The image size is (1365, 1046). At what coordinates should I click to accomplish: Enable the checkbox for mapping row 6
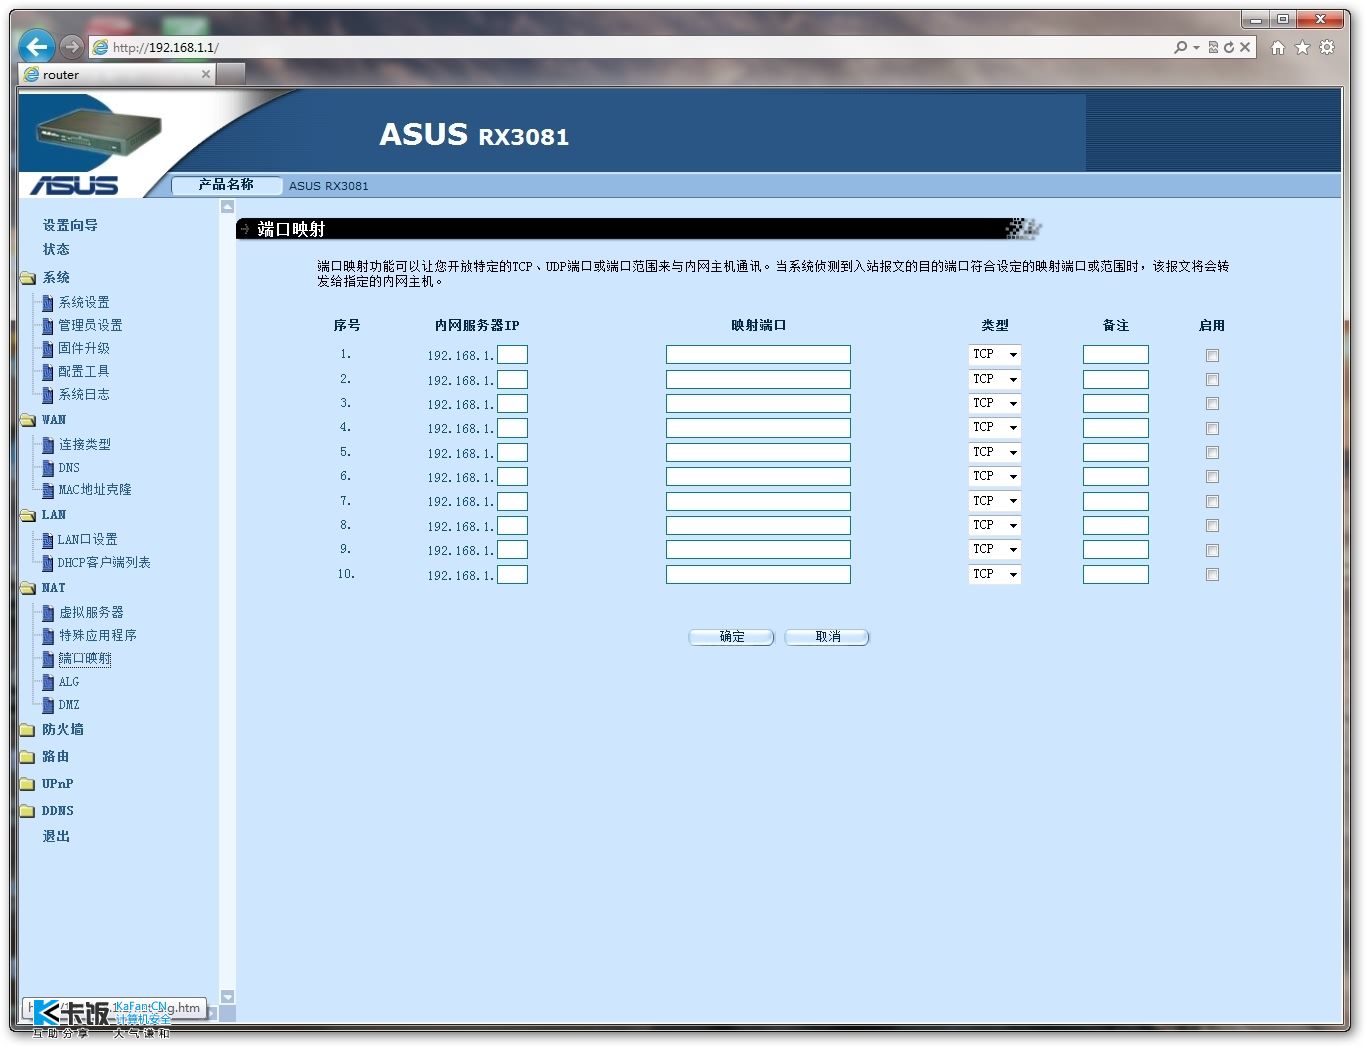click(x=1212, y=477)
